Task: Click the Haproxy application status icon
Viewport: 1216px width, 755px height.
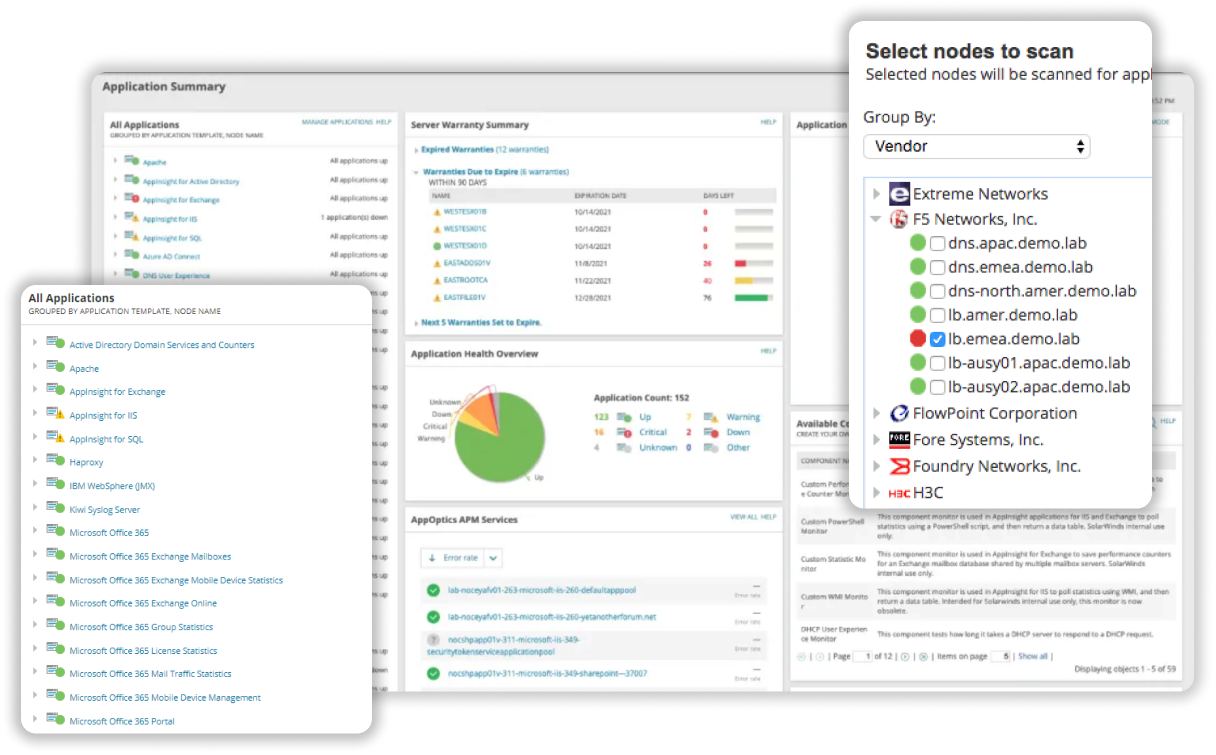Action: click(55, 460)
